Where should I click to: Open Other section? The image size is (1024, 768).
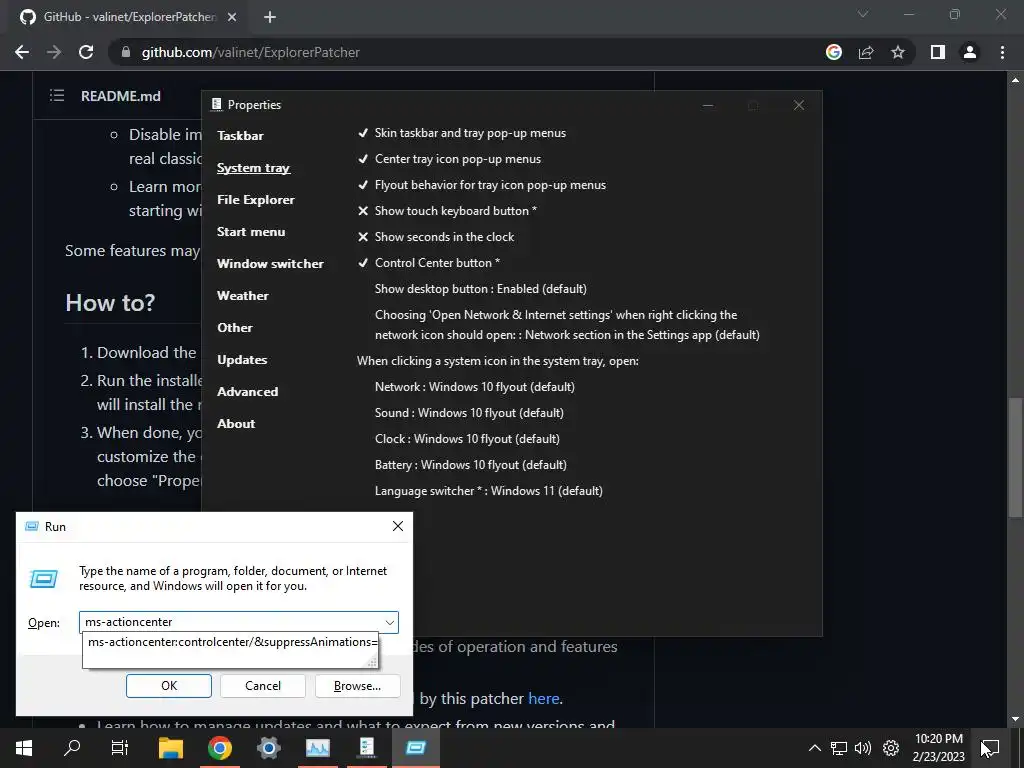pyautogui.click(x=235, y=328)
